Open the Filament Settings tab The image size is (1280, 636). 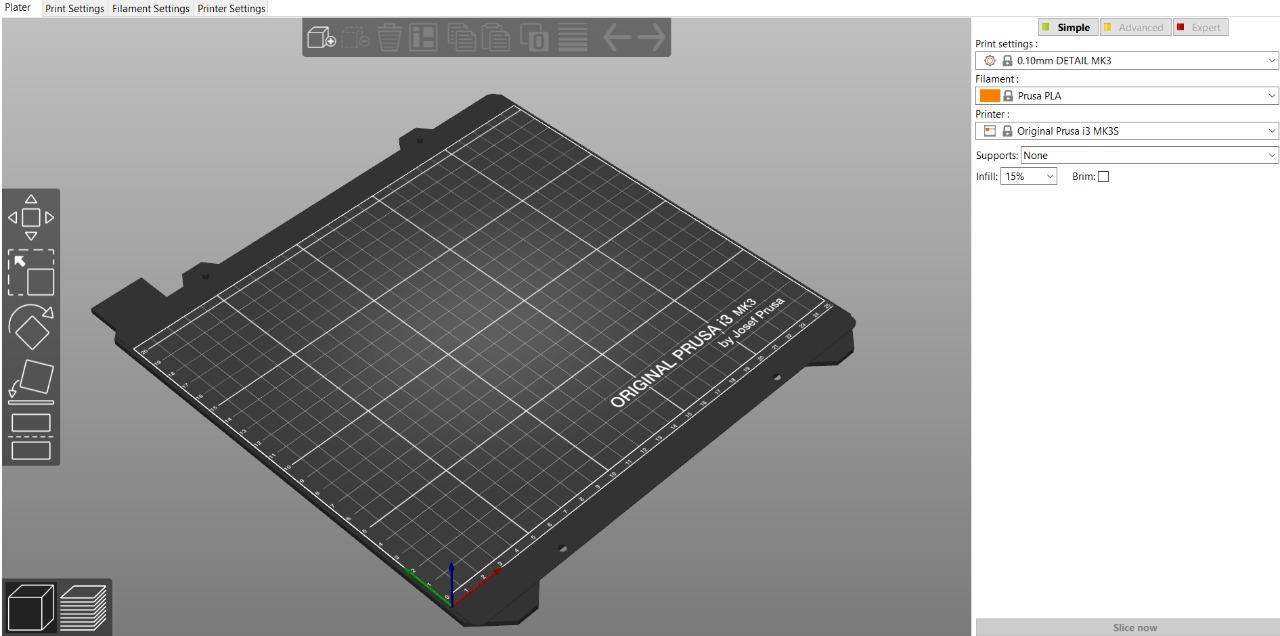point(151,8)
